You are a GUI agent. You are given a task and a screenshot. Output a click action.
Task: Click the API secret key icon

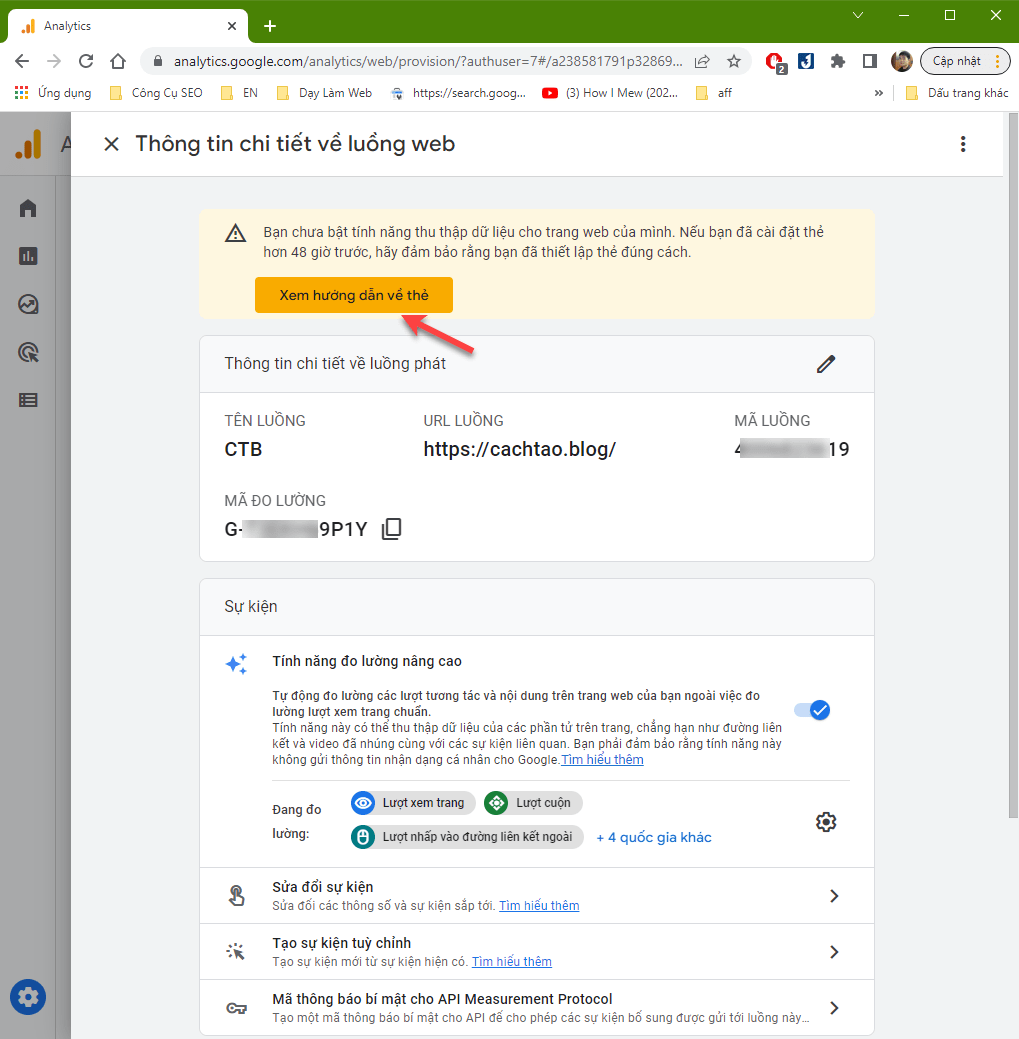(237, 1008)
